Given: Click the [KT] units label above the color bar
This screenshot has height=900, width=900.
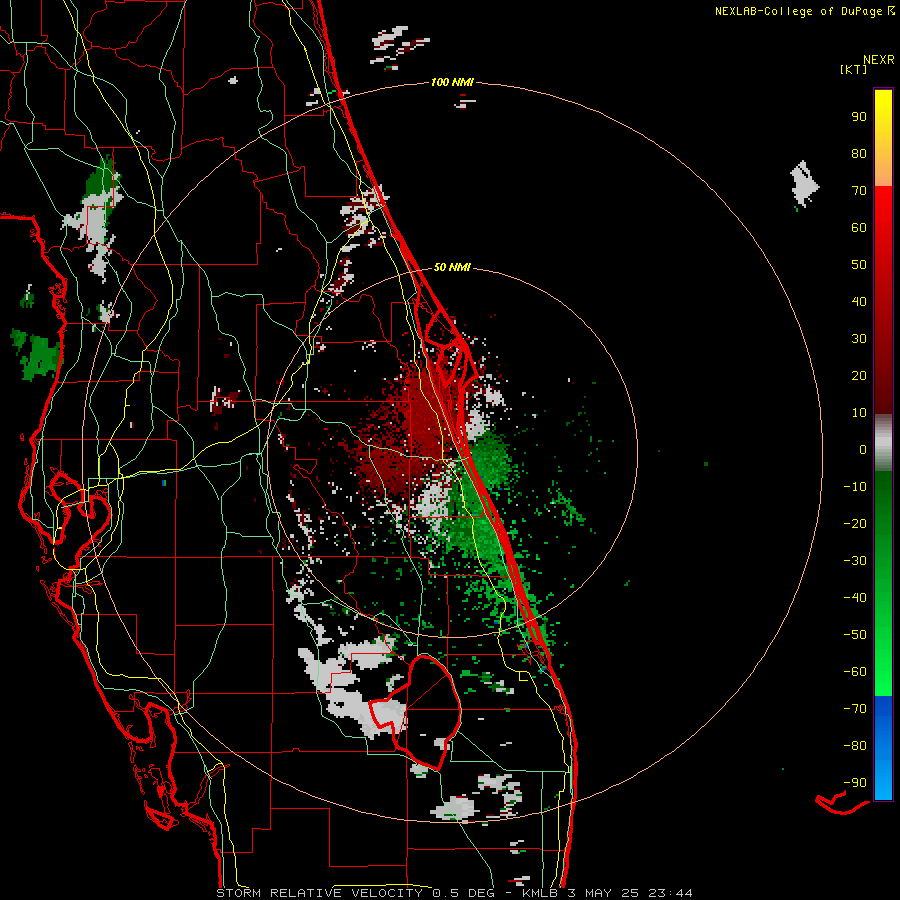Looking at the screenshot, I should point(853,69).
